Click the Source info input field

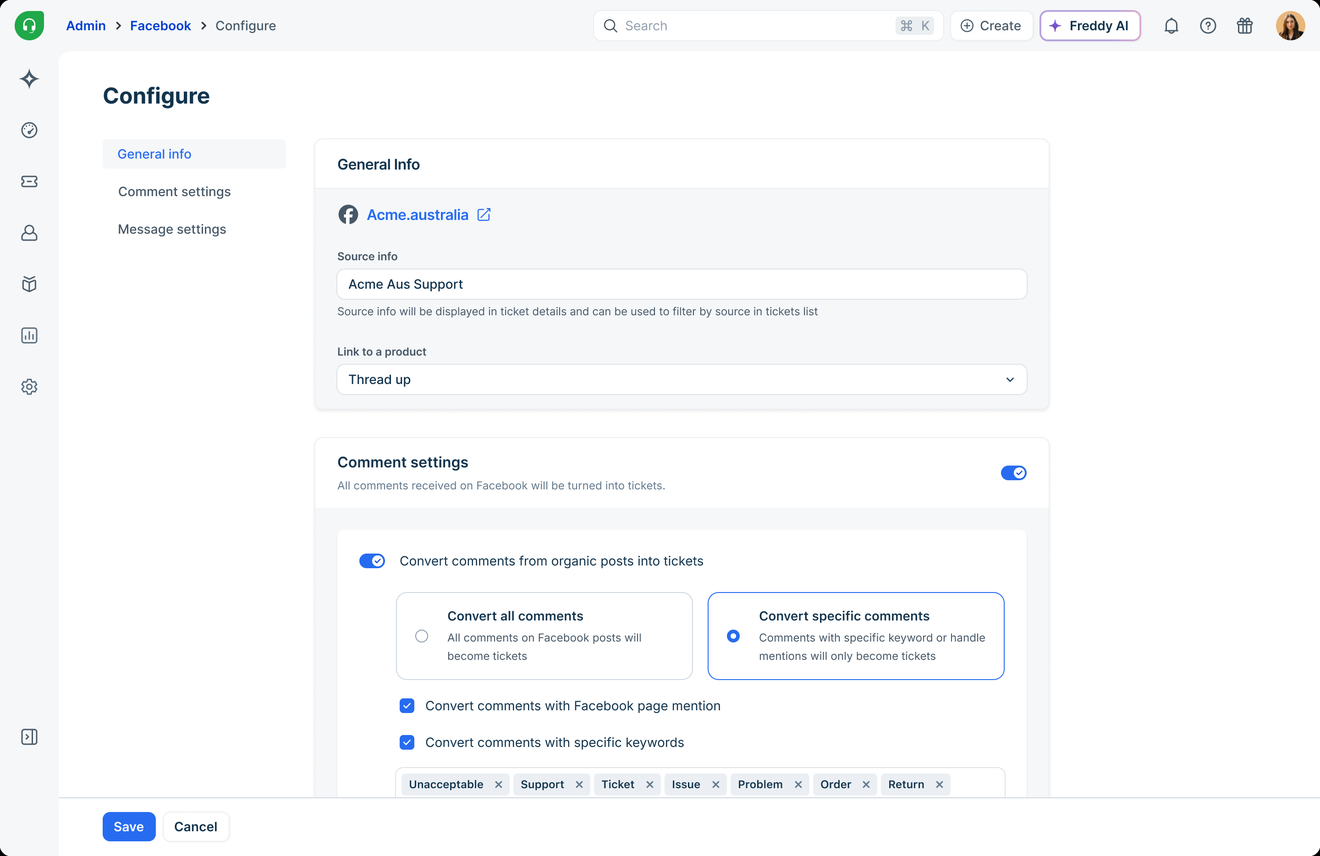(x=682, y=284)
